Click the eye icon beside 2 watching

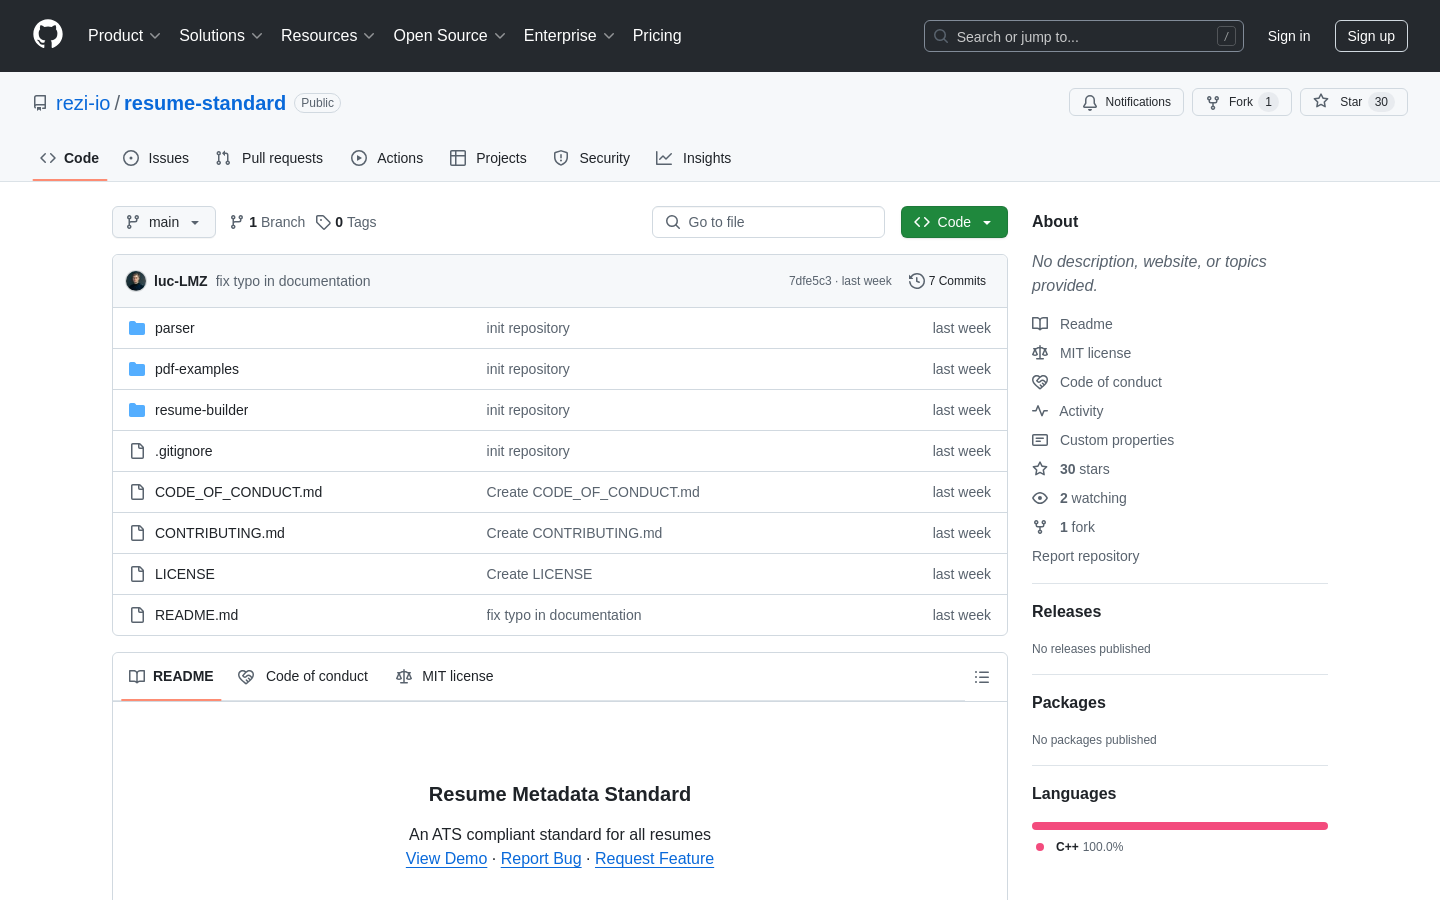tap(1040, 498)
